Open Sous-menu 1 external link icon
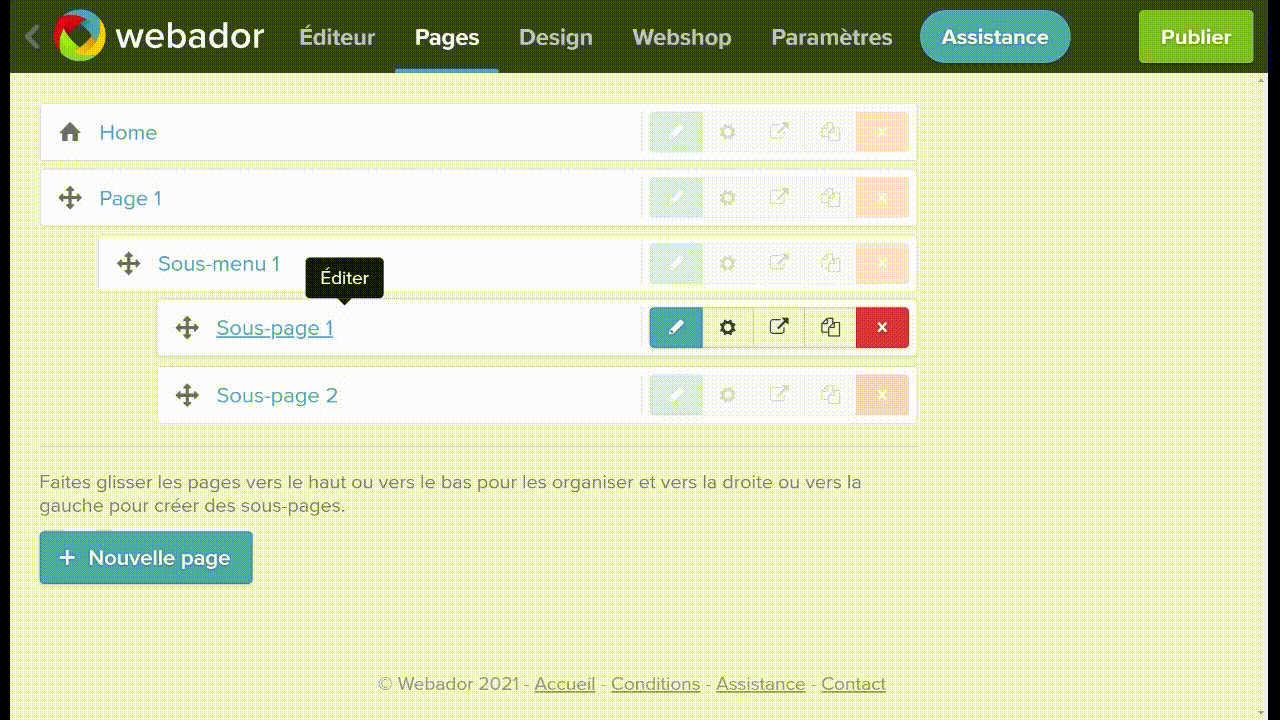Image resolution: width=1280 pixels, height=720 pixels. click(779, 264)
